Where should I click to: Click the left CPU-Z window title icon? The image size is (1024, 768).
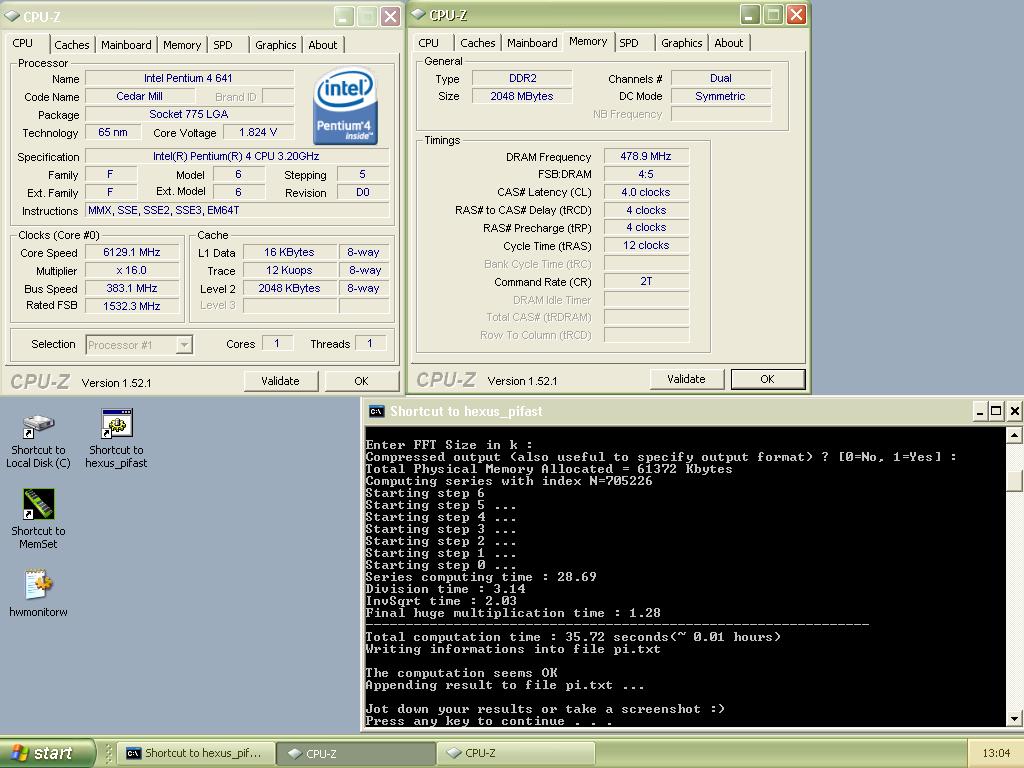(x=12, y=16)
